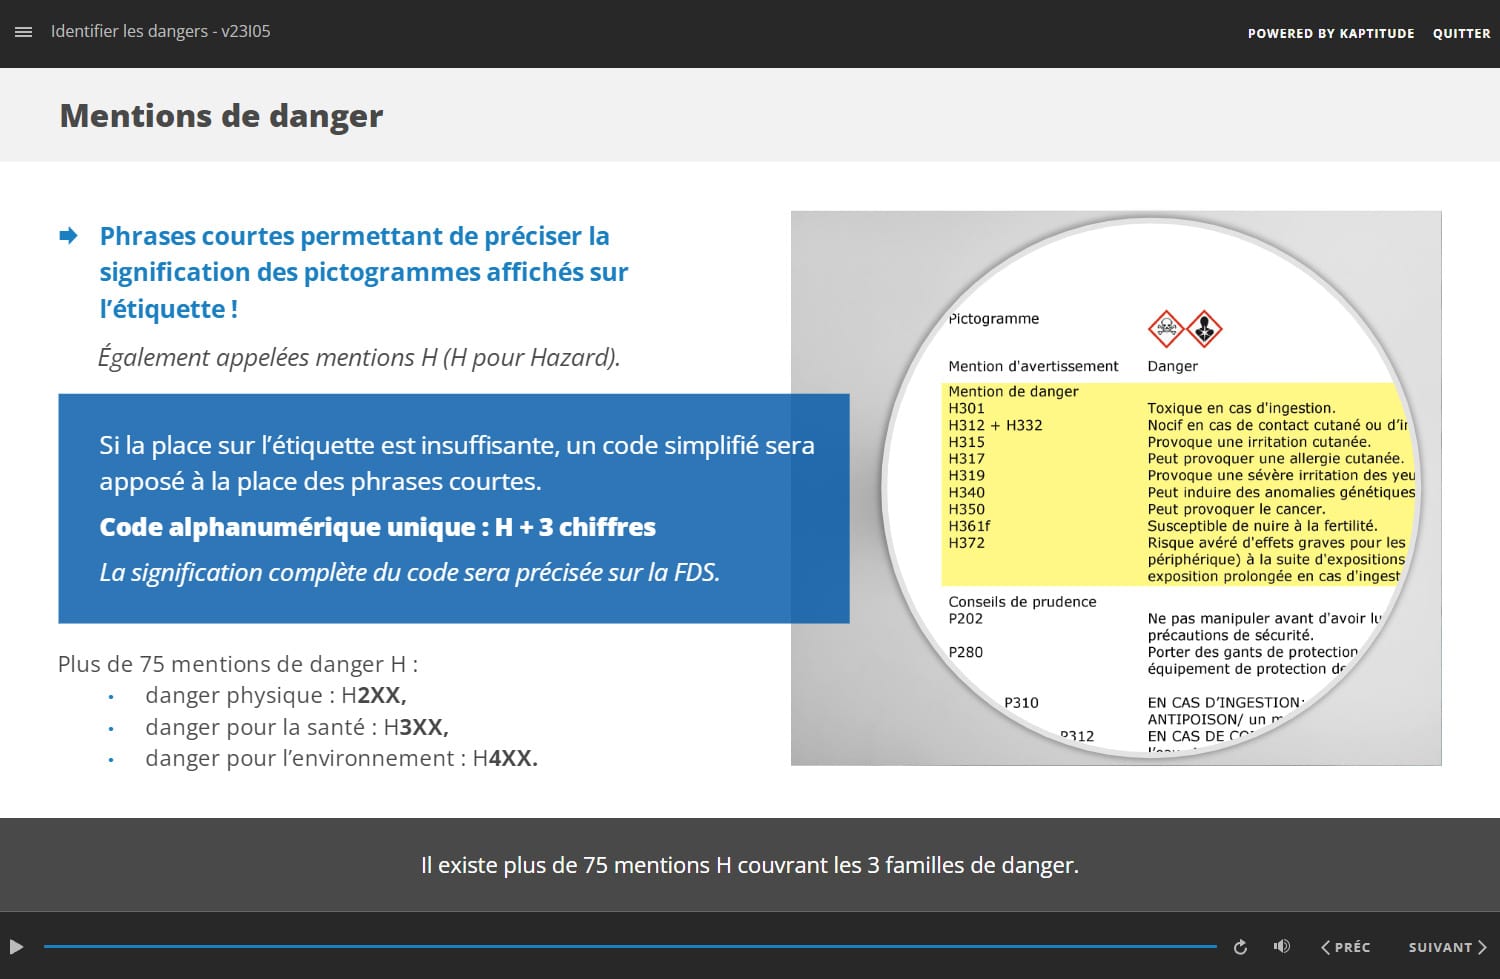Click the skull and crossbones pictogram
The height and width of the screenshot is (979, 1500).
1165,328
